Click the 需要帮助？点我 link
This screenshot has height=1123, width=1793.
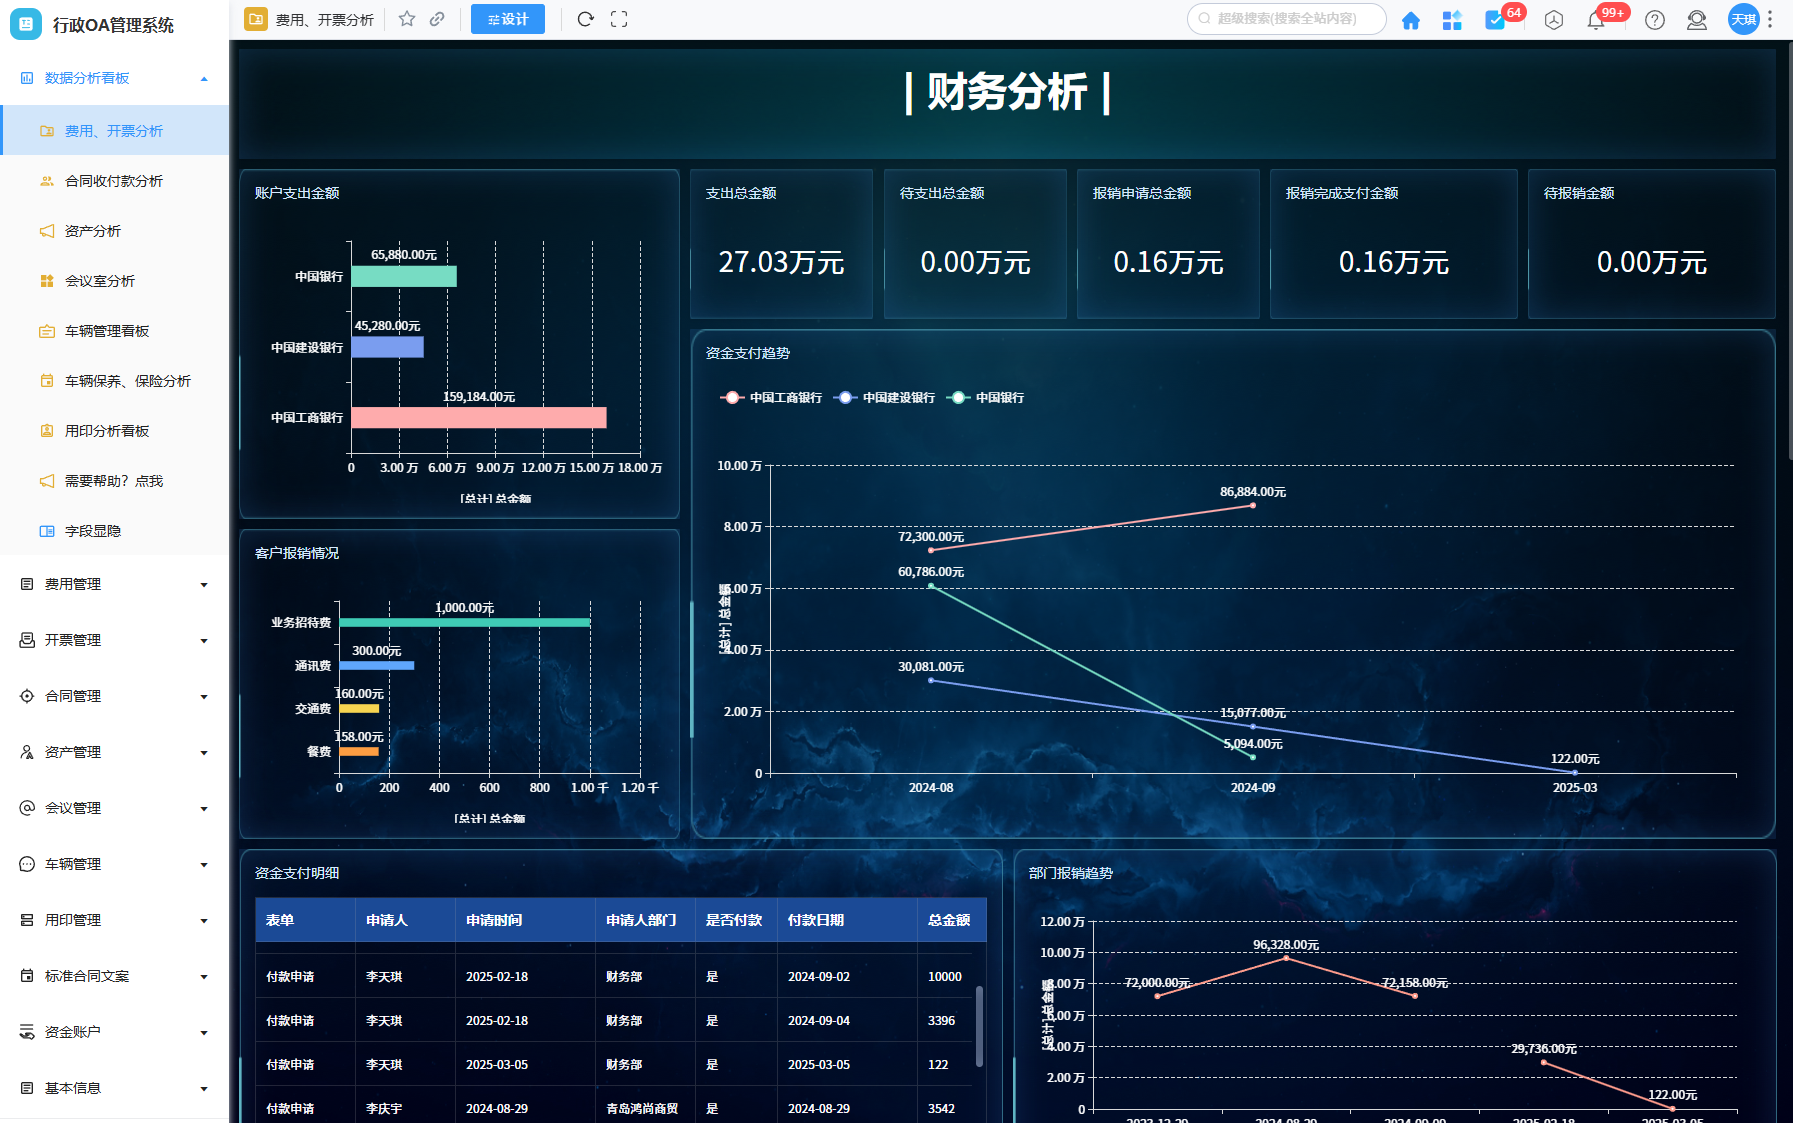[114, 481]
